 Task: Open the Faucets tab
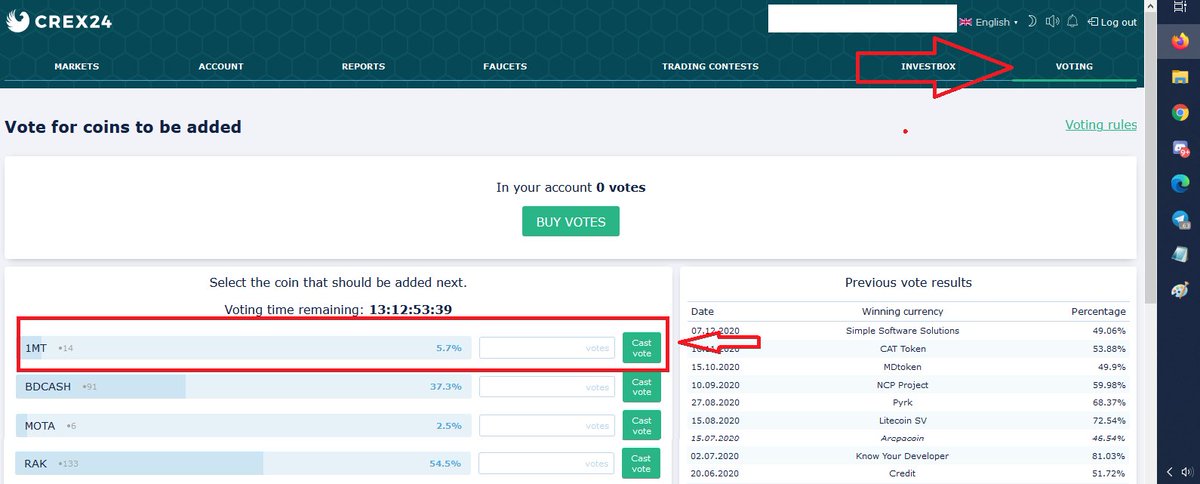[505, 67]
